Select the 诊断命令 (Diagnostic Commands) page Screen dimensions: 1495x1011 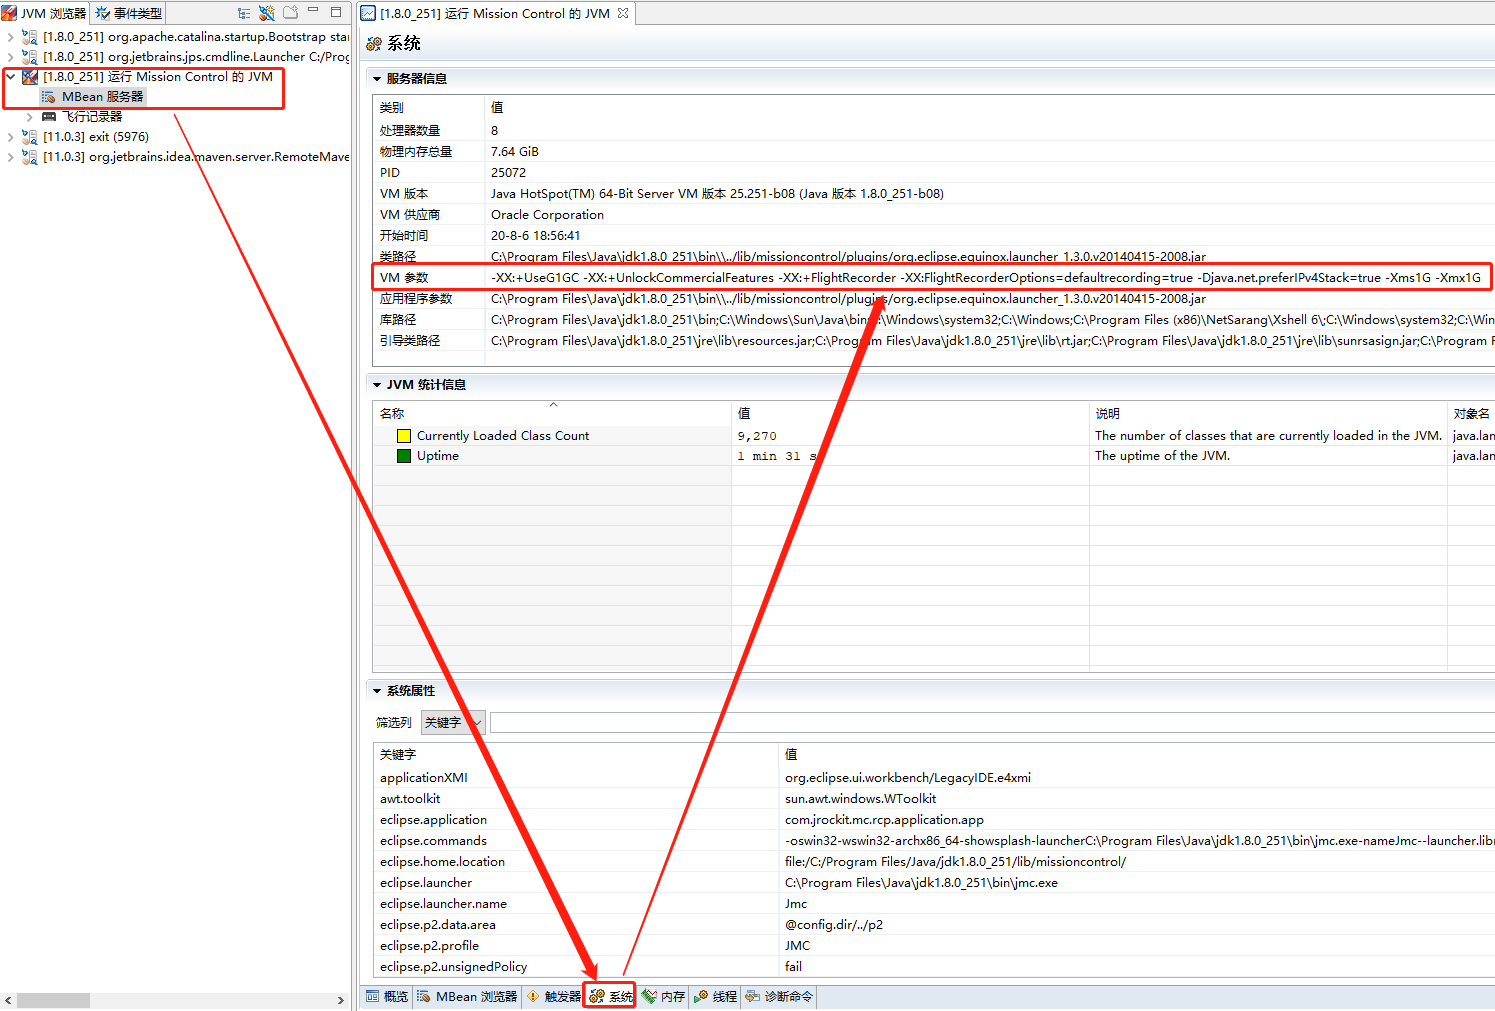[778, 996]
